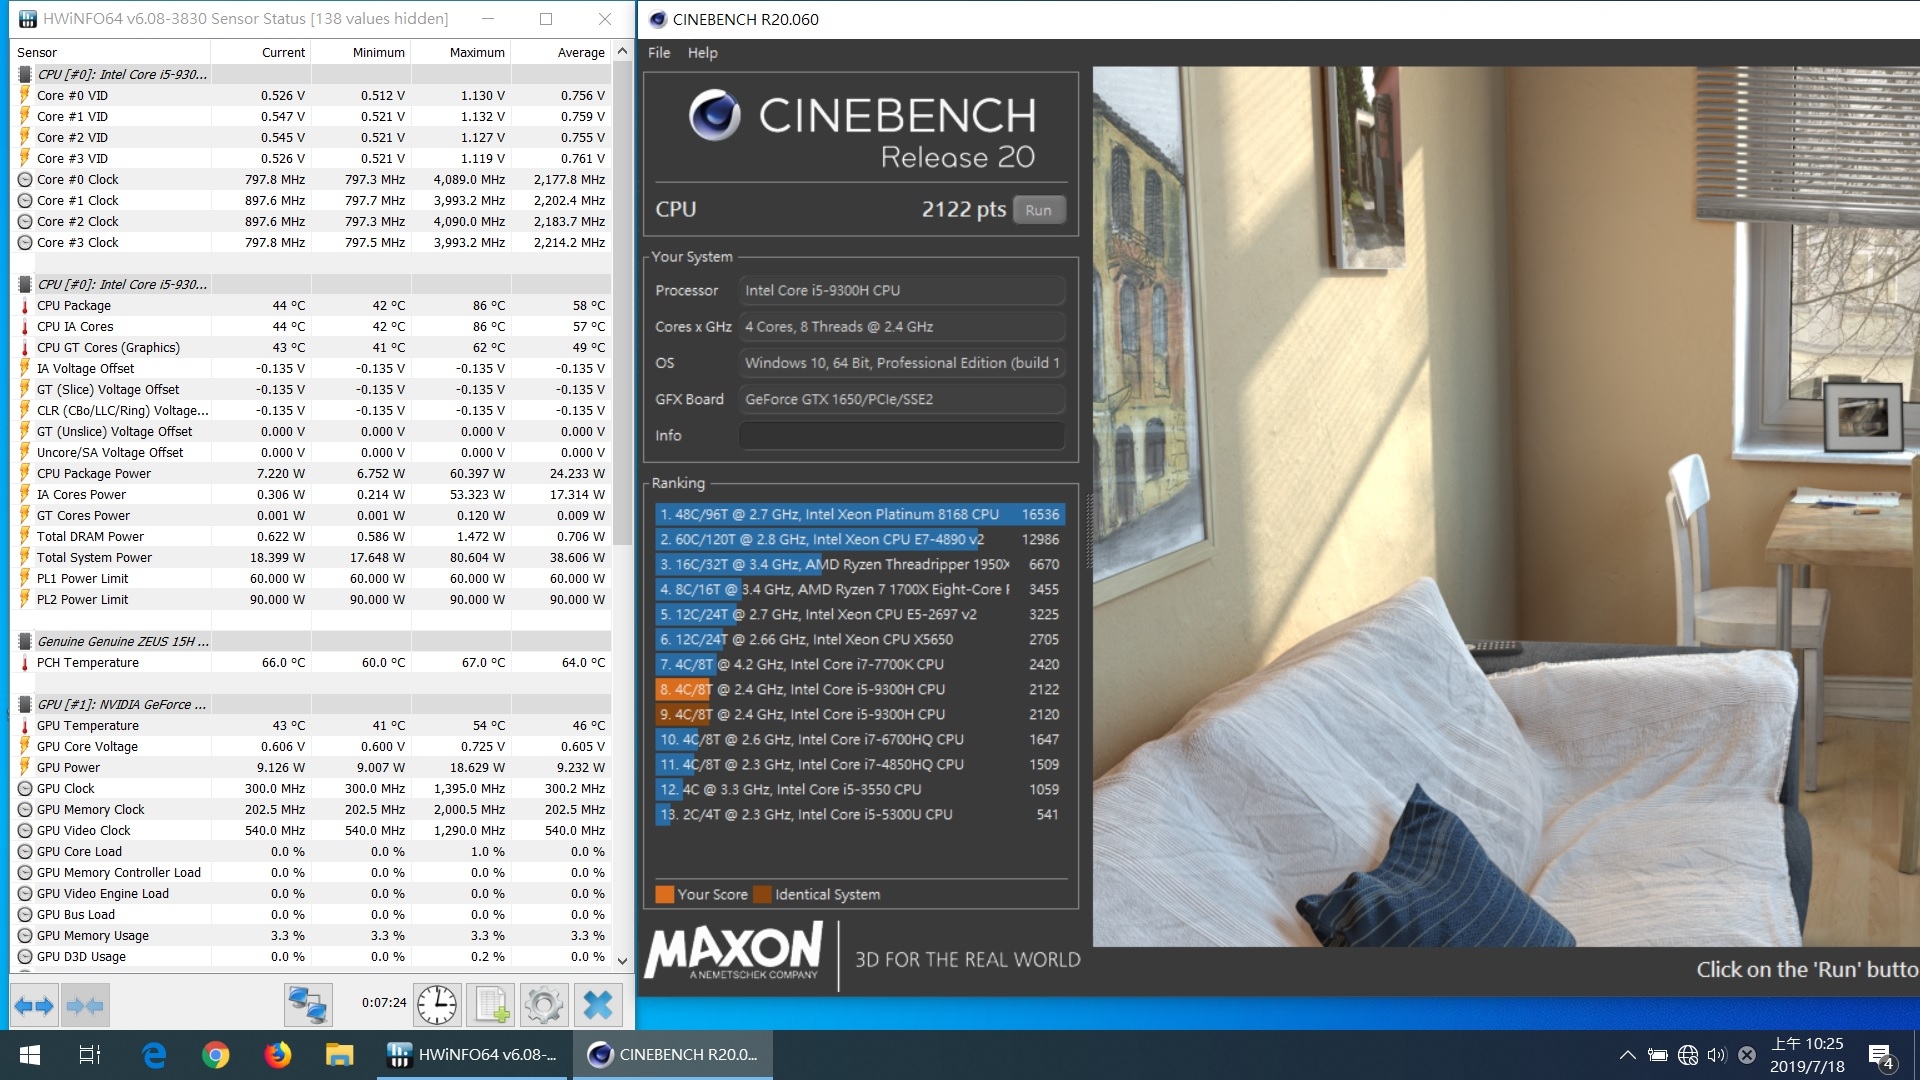Image resolution: width=1920 pixels, height=1080 pixels.
Task: Show hidden system tray icons
Action: (1627, 1055)
